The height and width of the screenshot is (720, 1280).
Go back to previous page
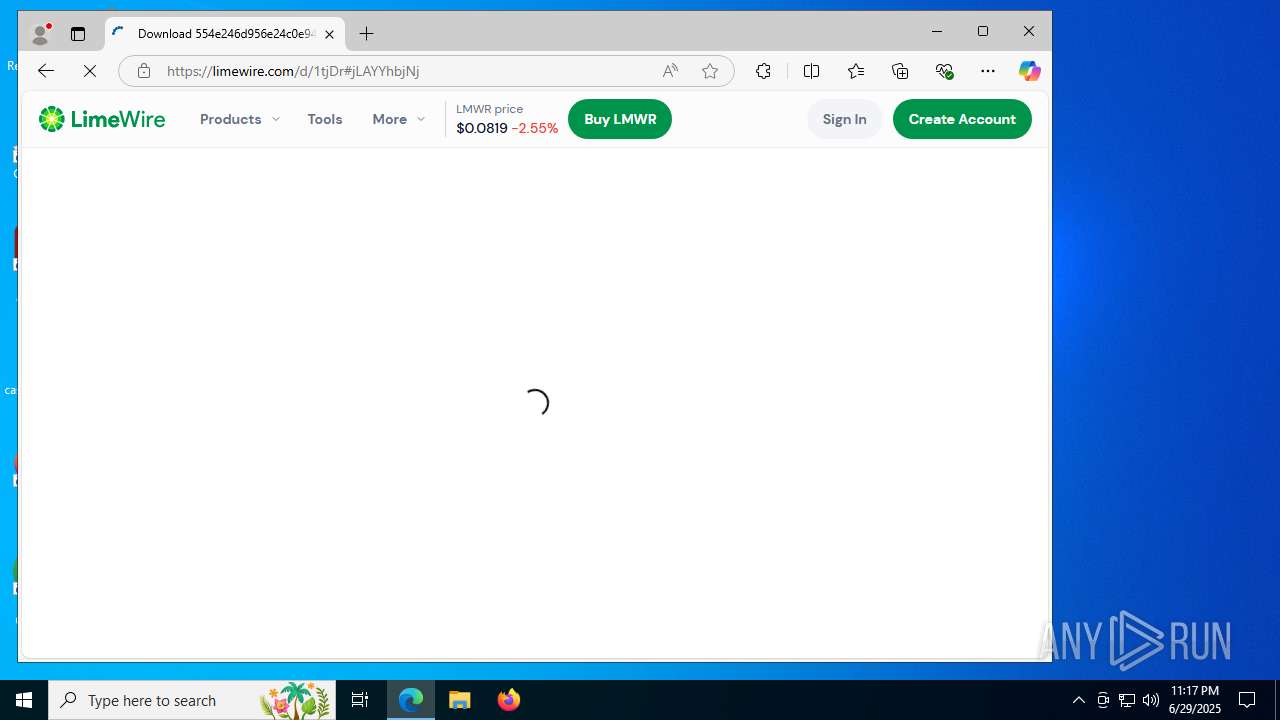[x=45, y=71]
